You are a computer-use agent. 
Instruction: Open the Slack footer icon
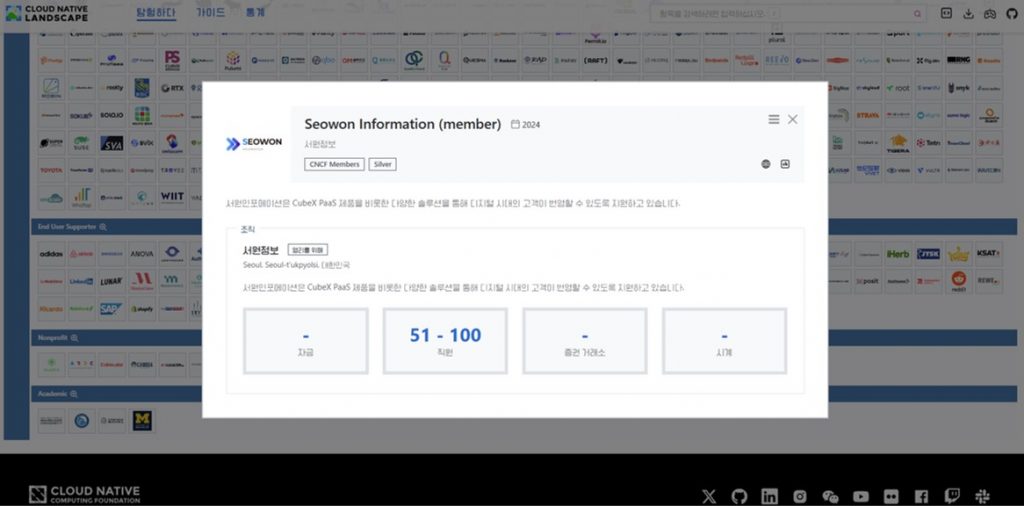[982, 496]
